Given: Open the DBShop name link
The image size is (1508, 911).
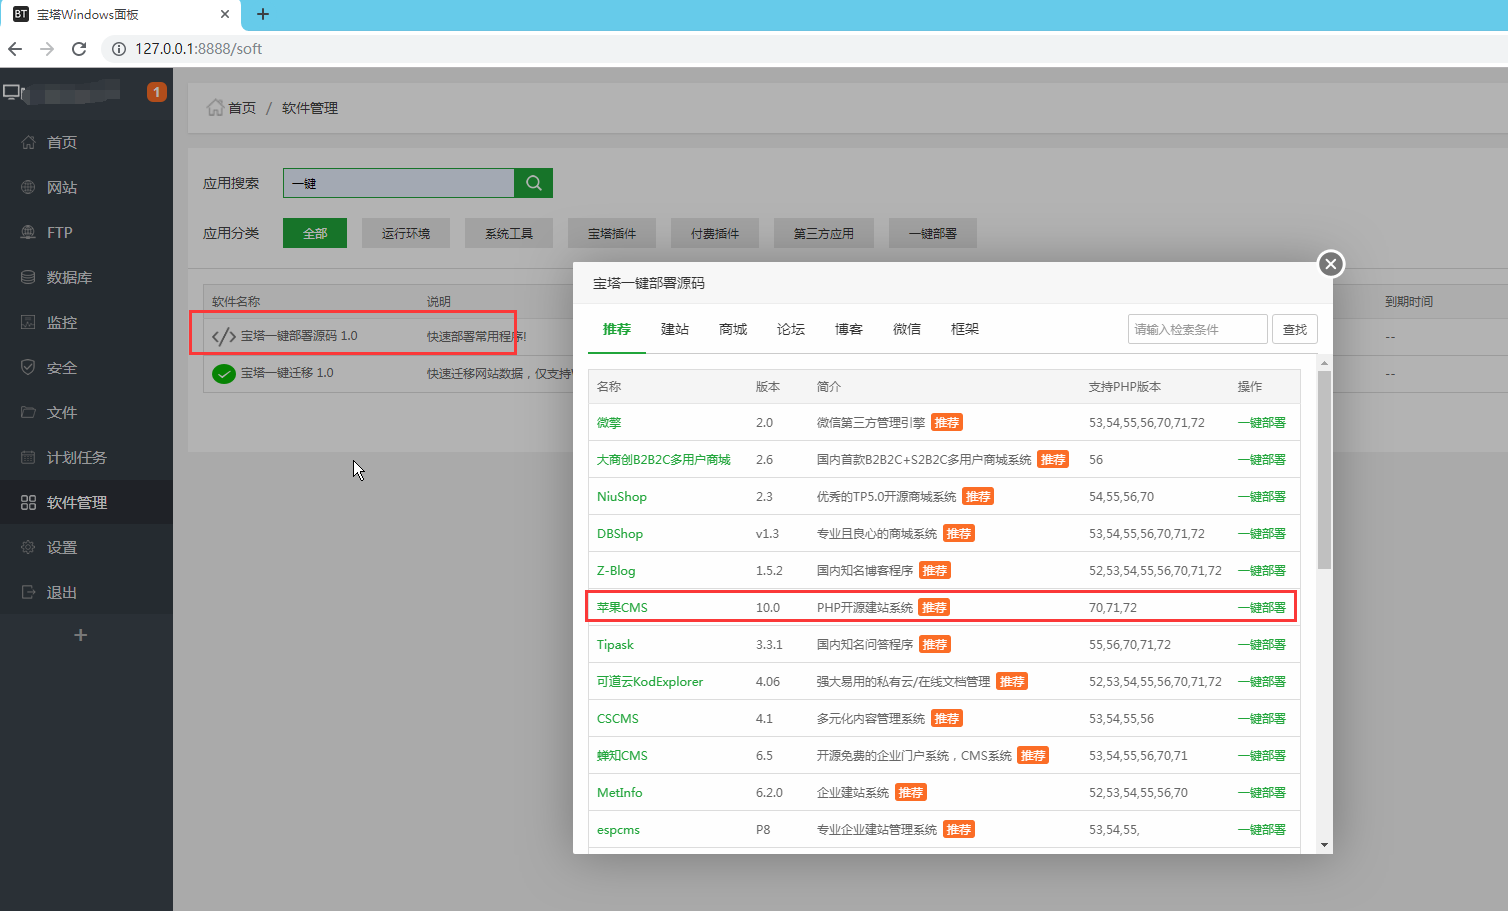Looking at the screenshot, I should click(620, 534).
